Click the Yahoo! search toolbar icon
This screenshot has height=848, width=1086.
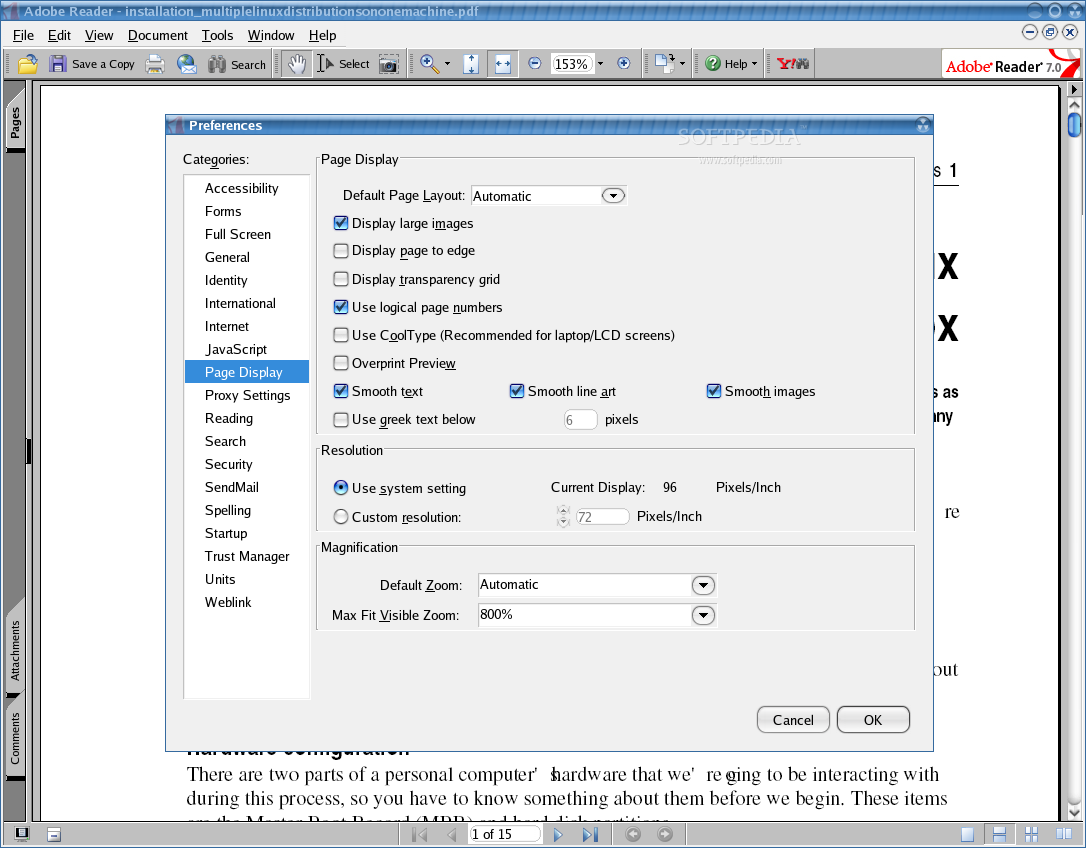790,63
